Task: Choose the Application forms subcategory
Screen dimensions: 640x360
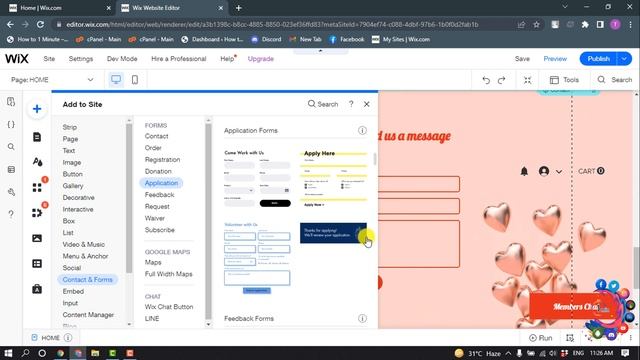Action: (161, 183)
